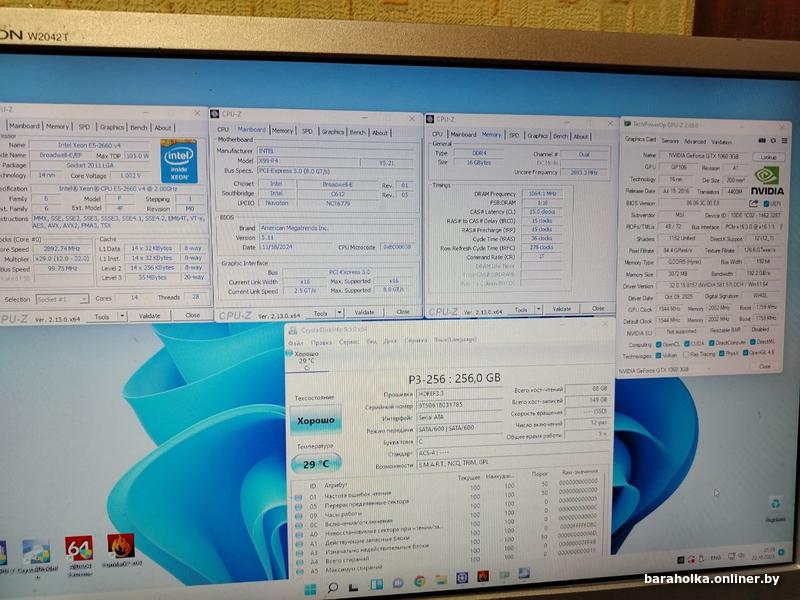The width and height of the screenshot is (800, 600).
Task: Toggle the UEFI checkbox in GPU-Z
Action: [x=765, y=204]
